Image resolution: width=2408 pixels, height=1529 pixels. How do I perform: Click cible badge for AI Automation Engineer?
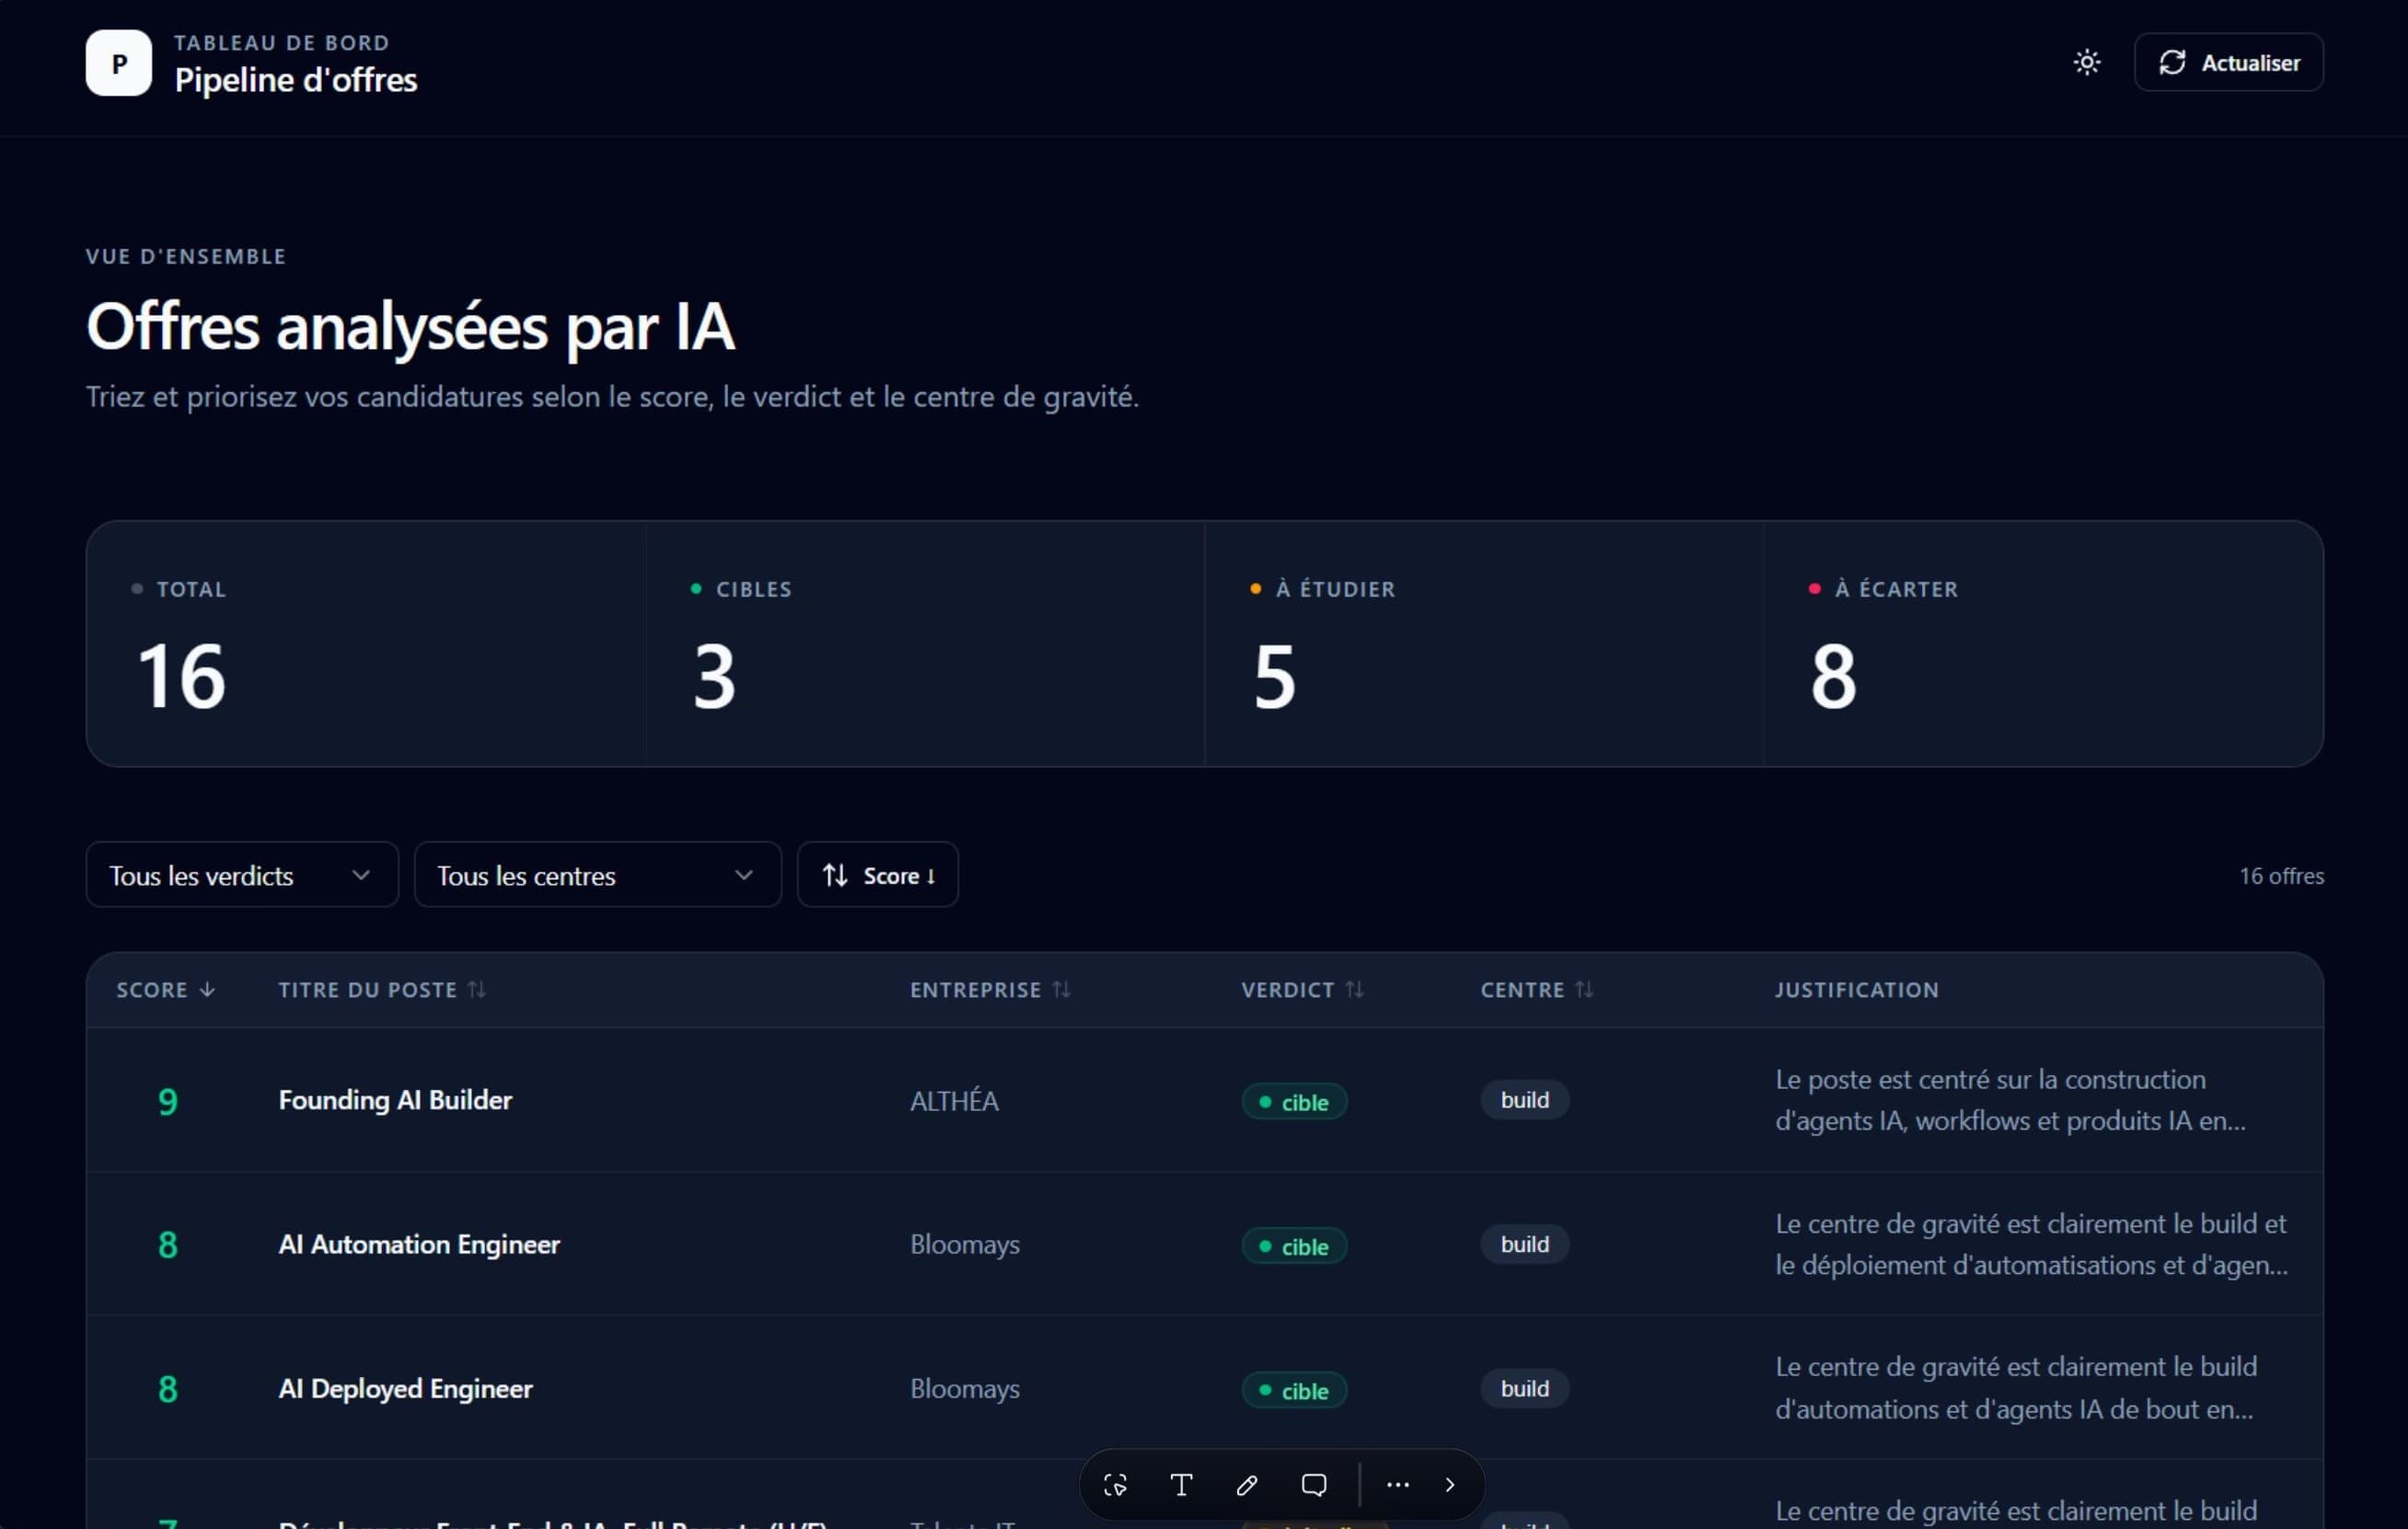(1294, 1246)
